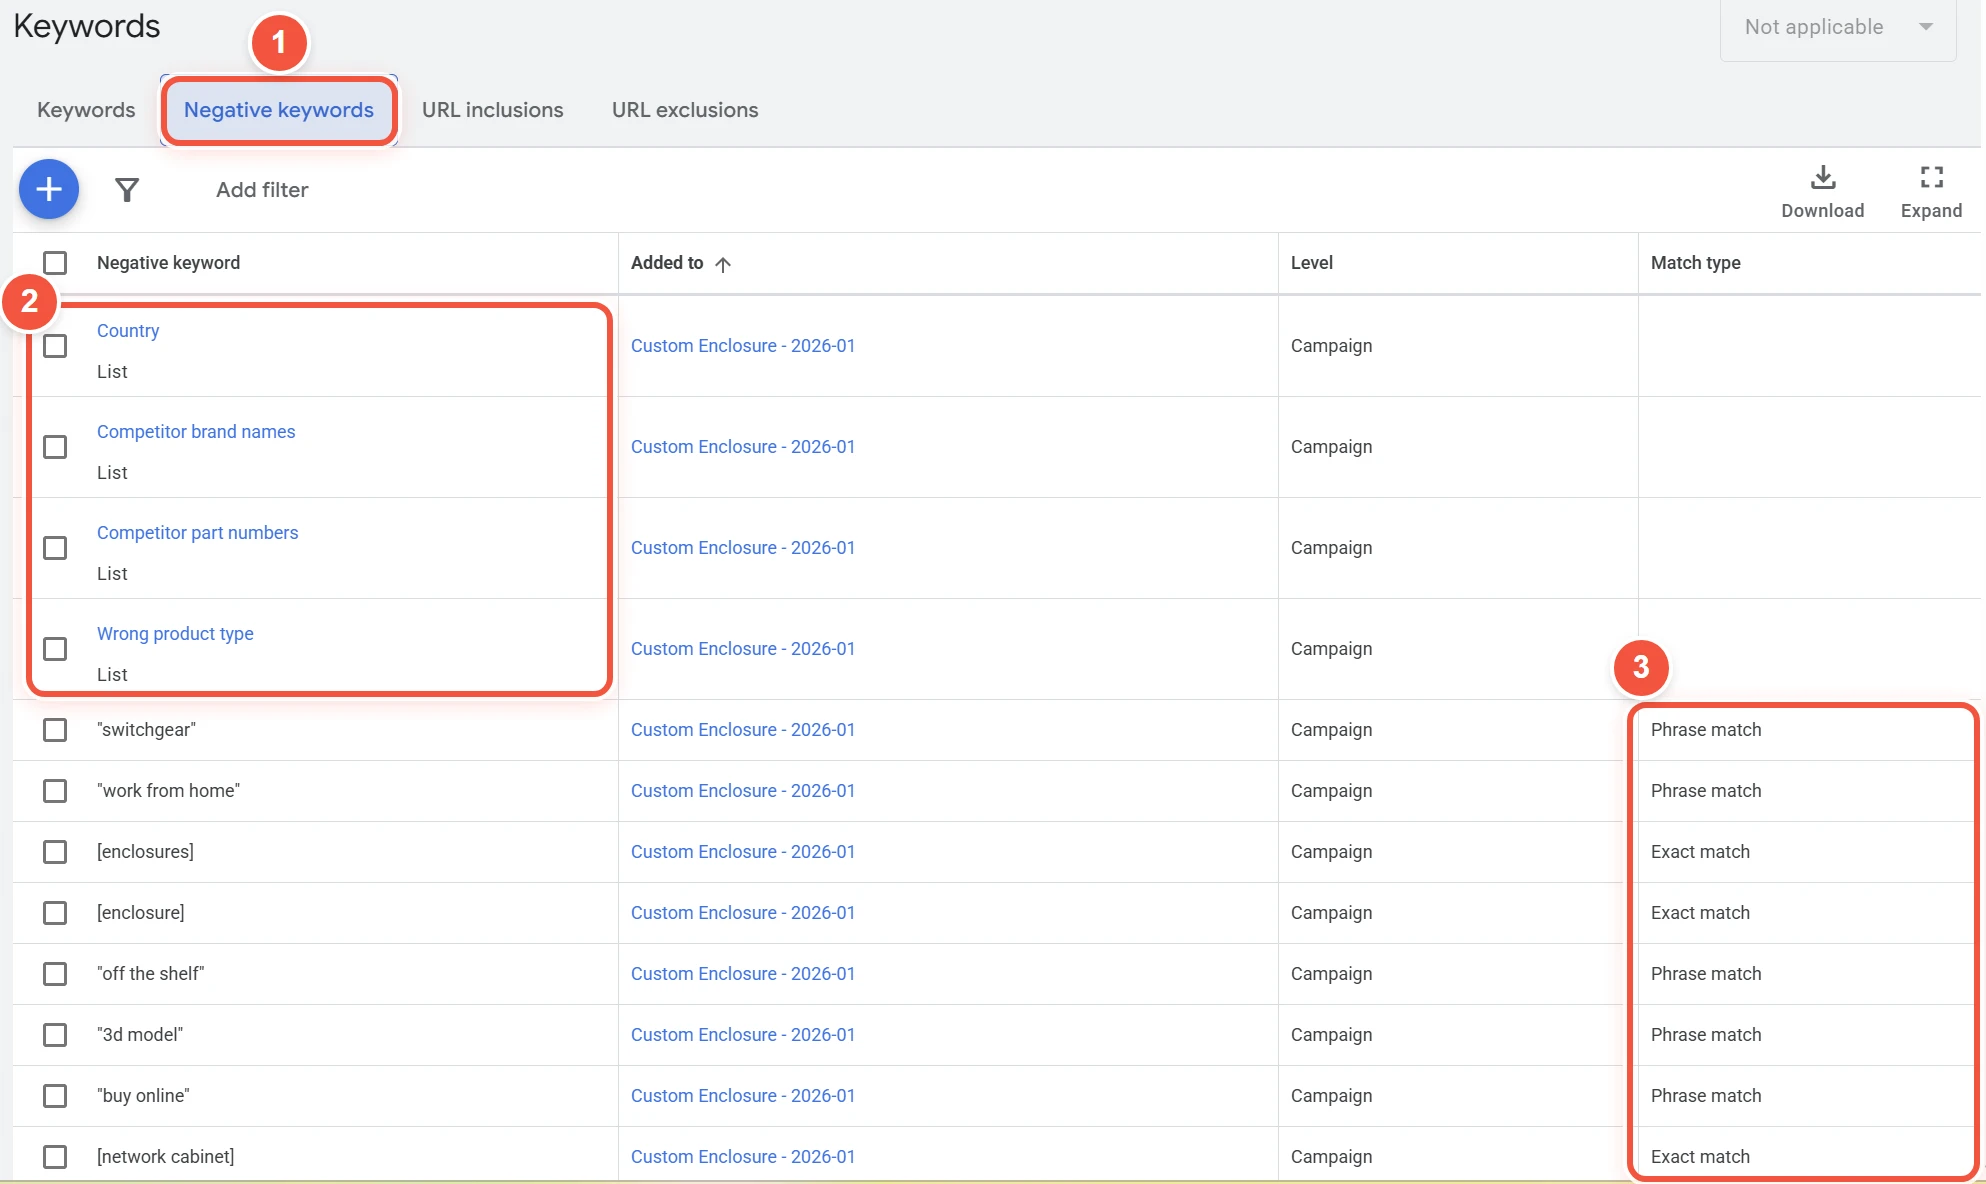1986x1184 pixels.
Task: Open campaign link in [network cabinet] row
Action: click(x=743, y=1157)
